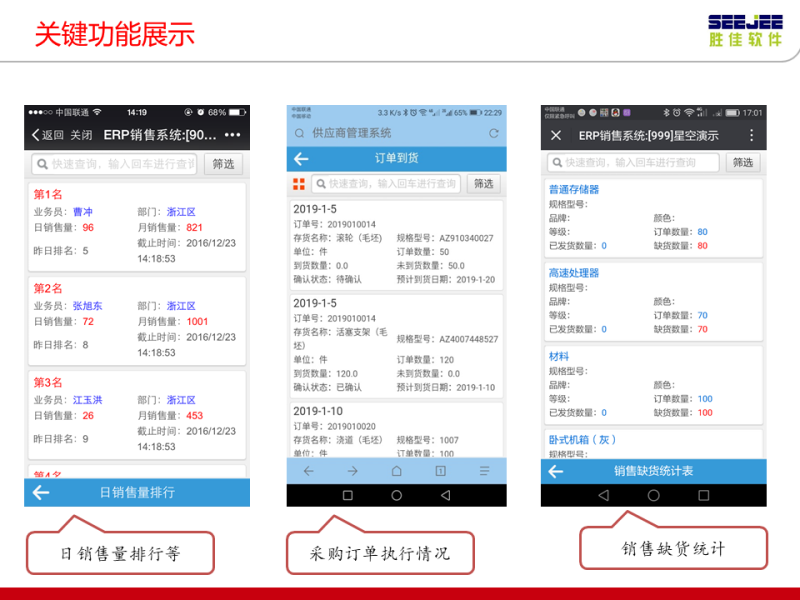Tap the browser forward arrow in the middle phone

352,470
